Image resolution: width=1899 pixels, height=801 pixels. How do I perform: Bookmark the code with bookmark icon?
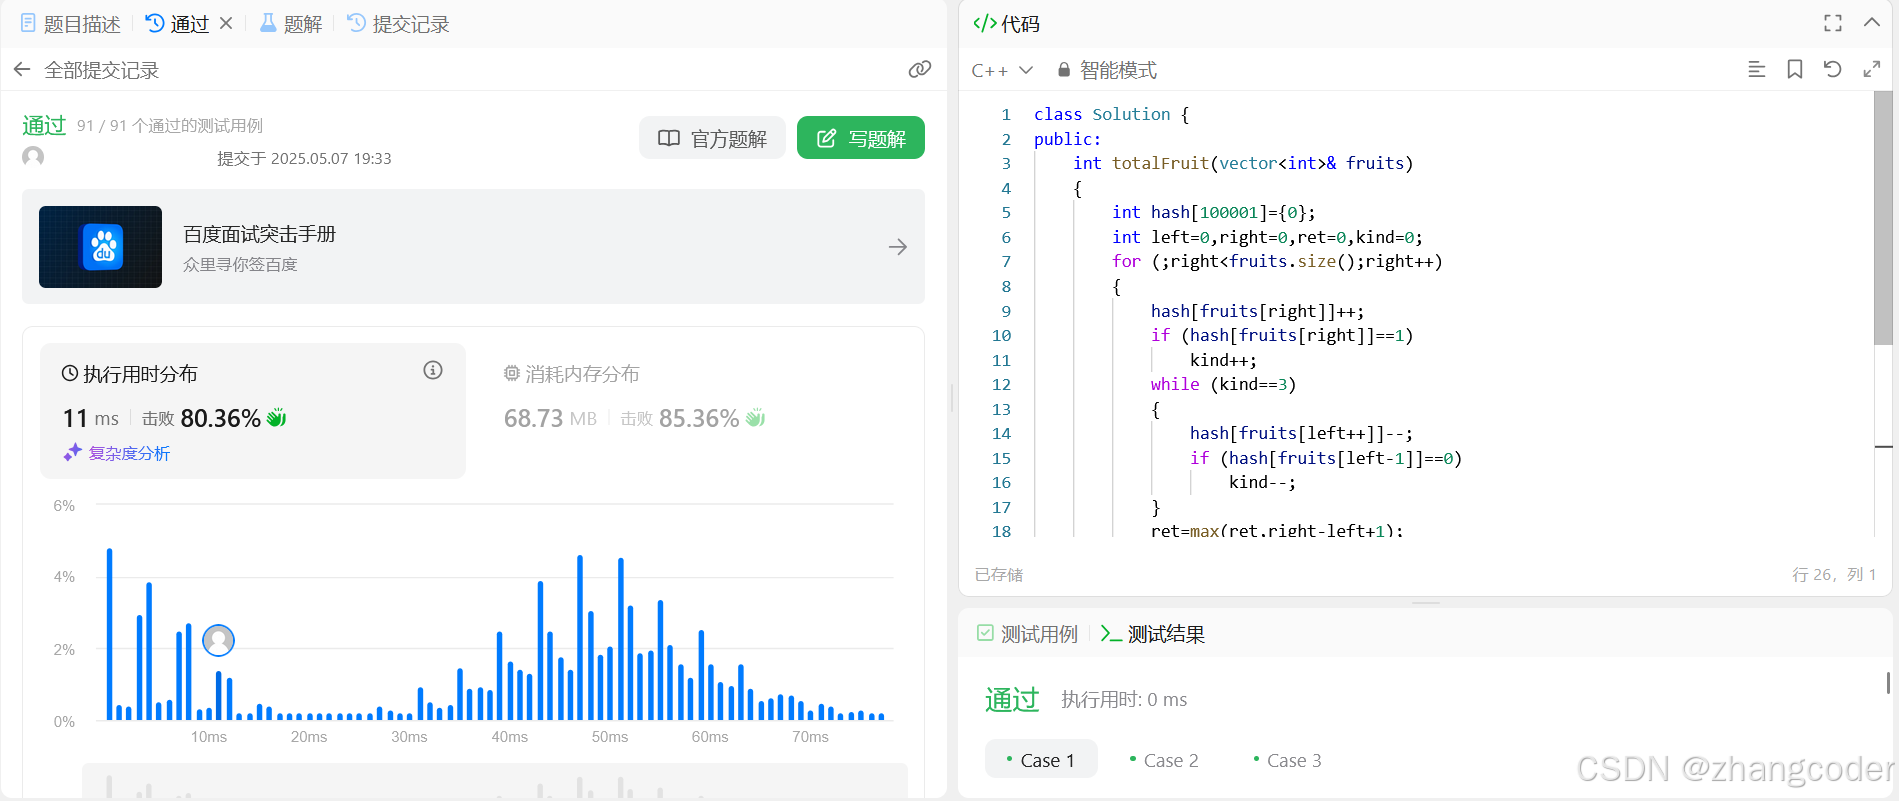(x=1795, y=69)
